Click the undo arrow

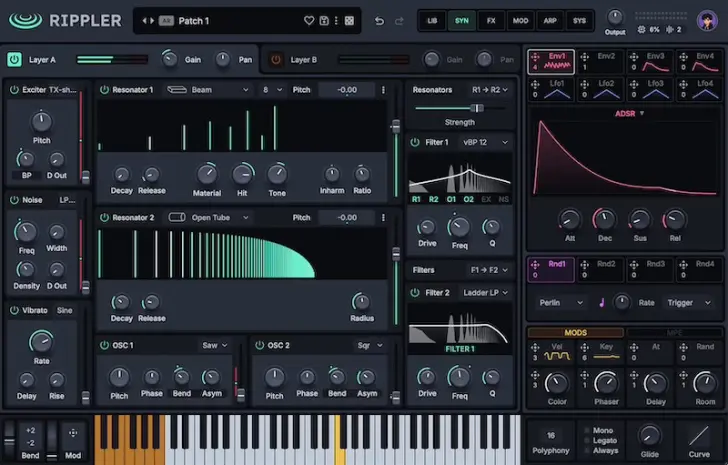[x=379, y=21]
